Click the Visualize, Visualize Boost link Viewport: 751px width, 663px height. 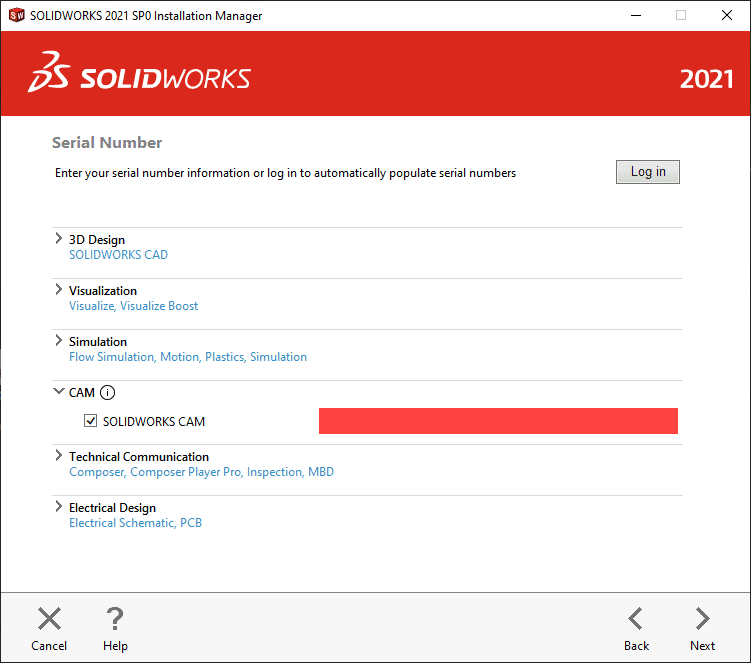pos(133,306)
